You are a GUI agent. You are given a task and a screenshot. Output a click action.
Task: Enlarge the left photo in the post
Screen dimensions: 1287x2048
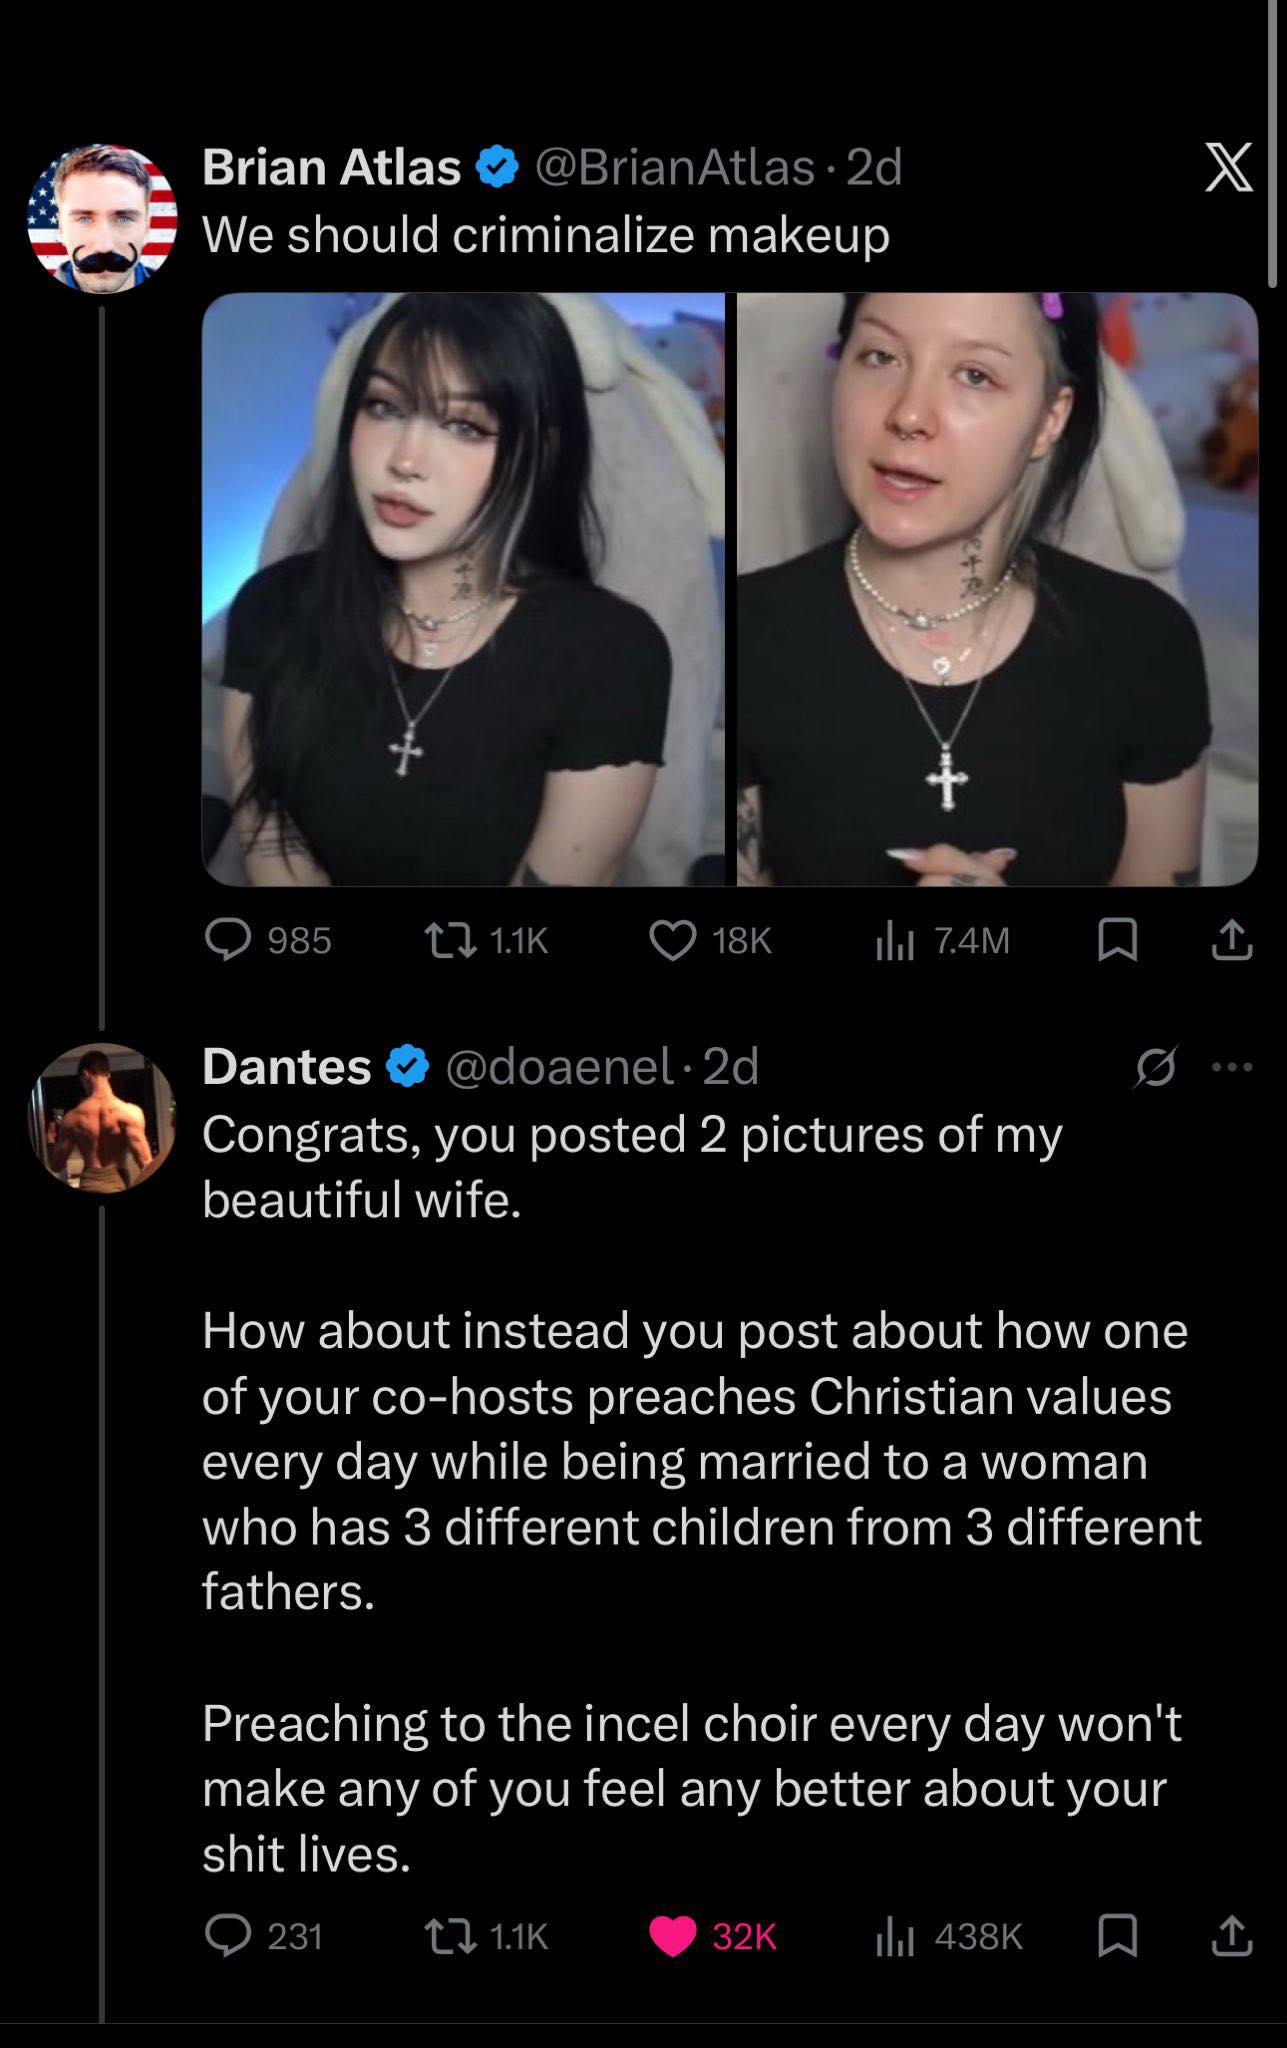(463, 589)
